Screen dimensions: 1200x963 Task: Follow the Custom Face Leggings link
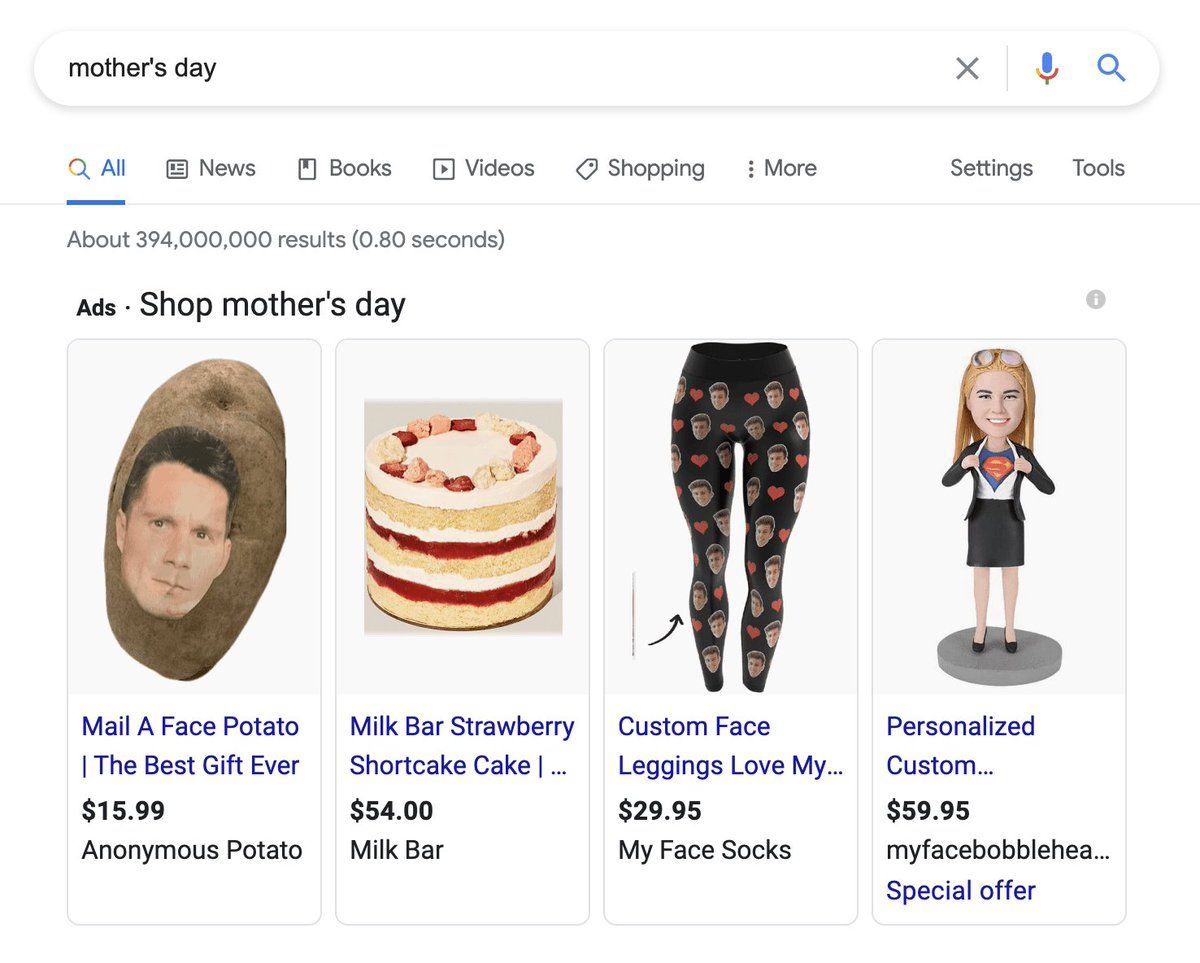[x=730, y=746]
